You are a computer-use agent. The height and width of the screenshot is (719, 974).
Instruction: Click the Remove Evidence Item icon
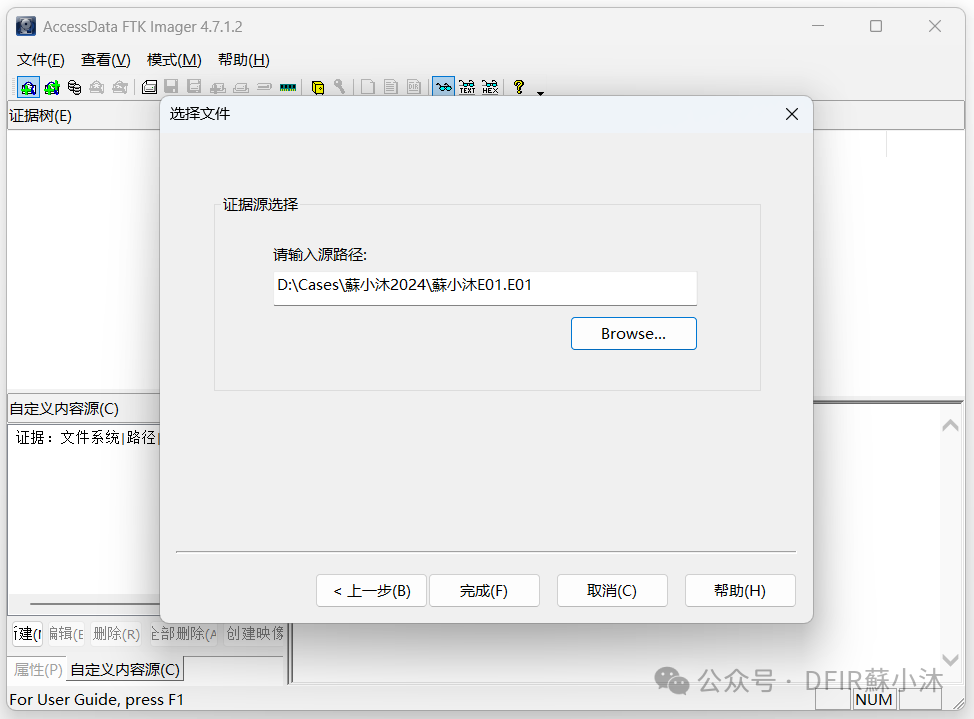pyautogui.click(x=97, y=88)
